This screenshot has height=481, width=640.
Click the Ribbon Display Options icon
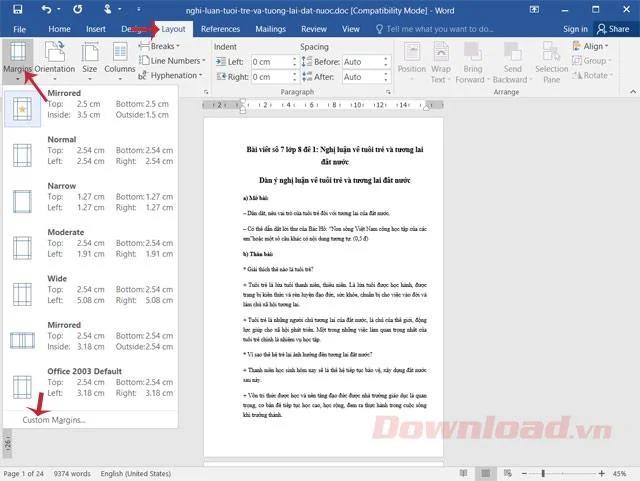tap(534, 9)
